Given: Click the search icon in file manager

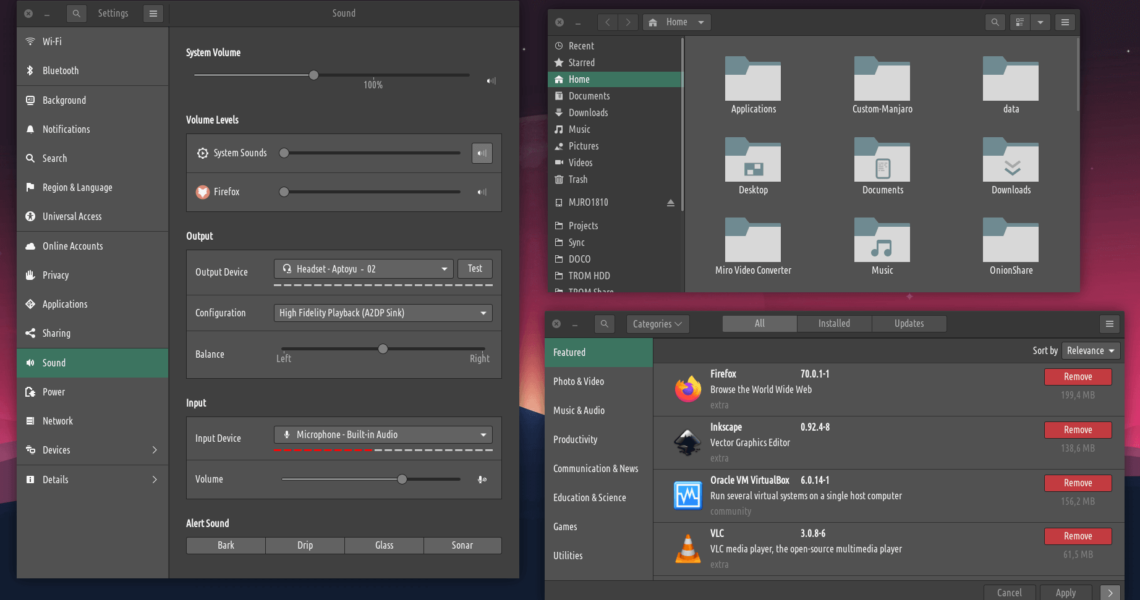Looking at the screenshot, I should [994, 22].
